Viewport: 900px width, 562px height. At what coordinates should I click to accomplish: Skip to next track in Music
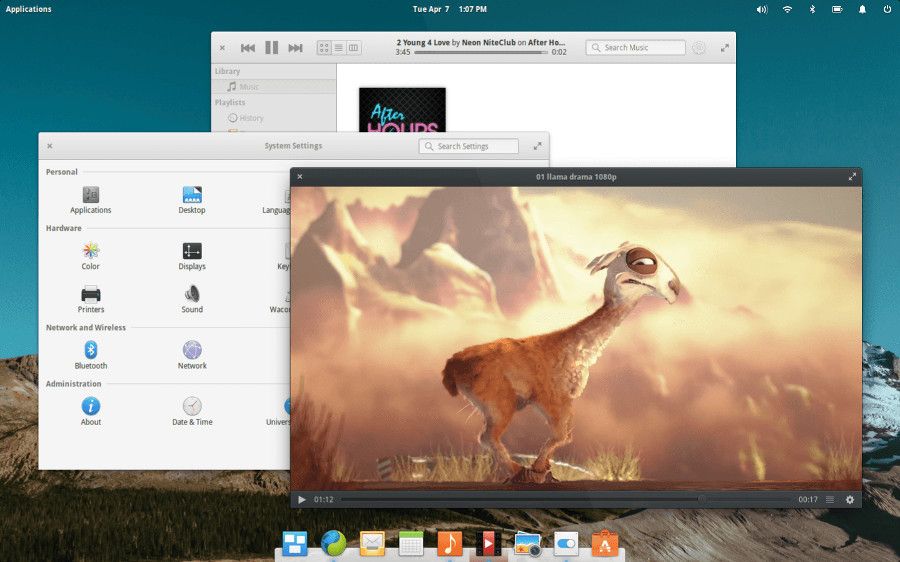295,48
